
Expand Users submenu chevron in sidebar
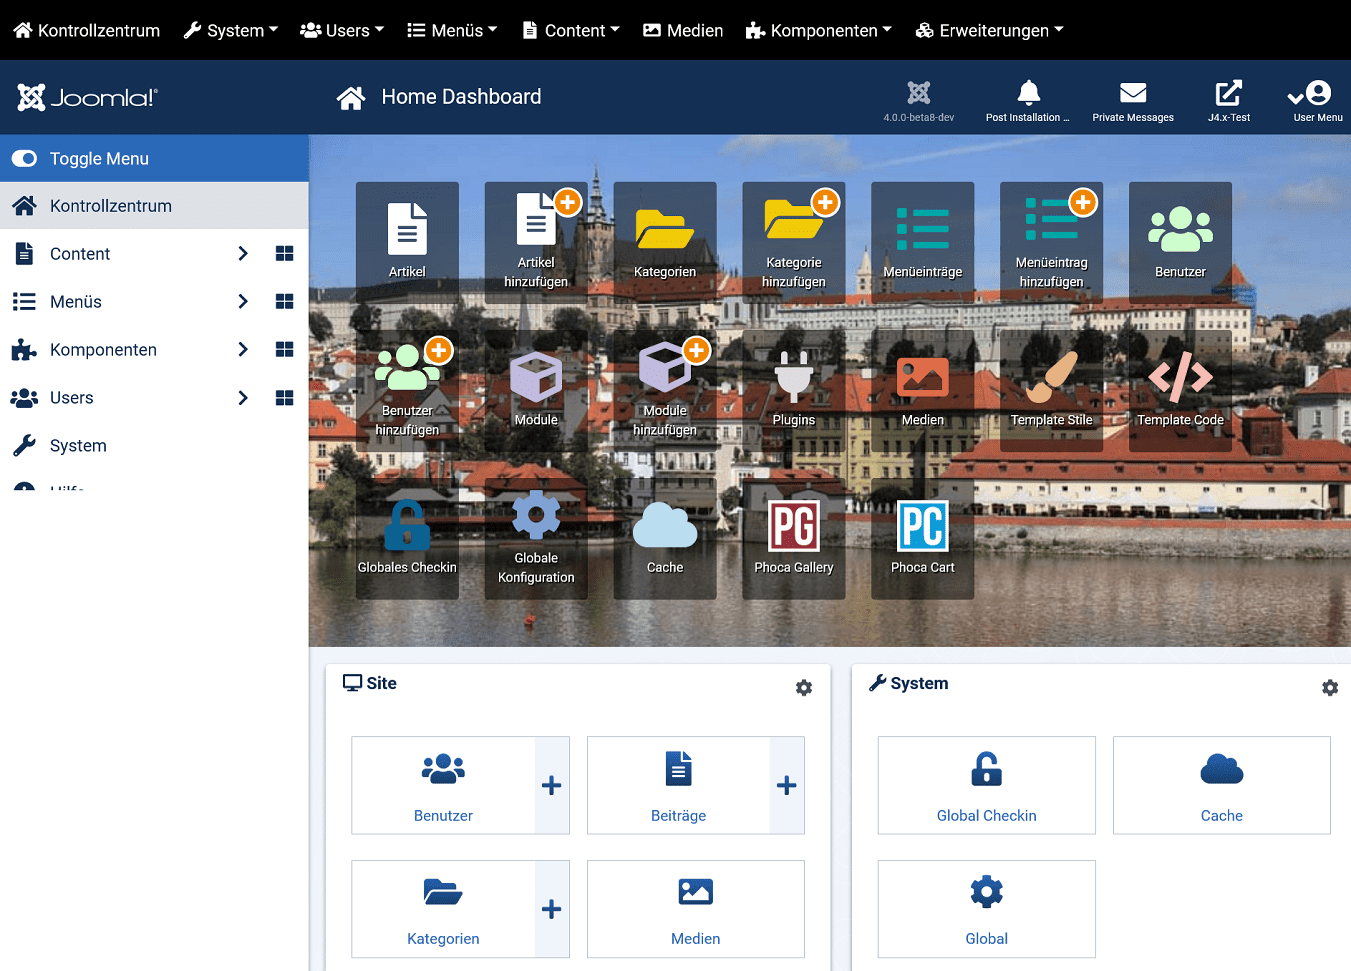tap(242, 398)
